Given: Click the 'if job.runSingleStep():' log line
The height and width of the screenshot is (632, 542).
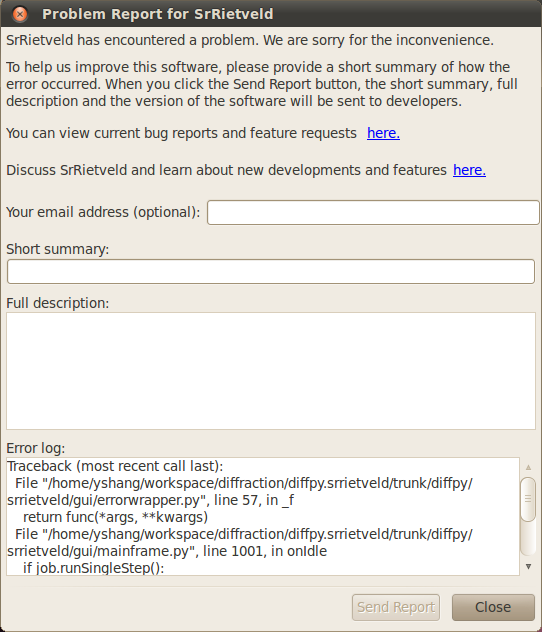Looking at the screenshot, I should pos(93,568).
